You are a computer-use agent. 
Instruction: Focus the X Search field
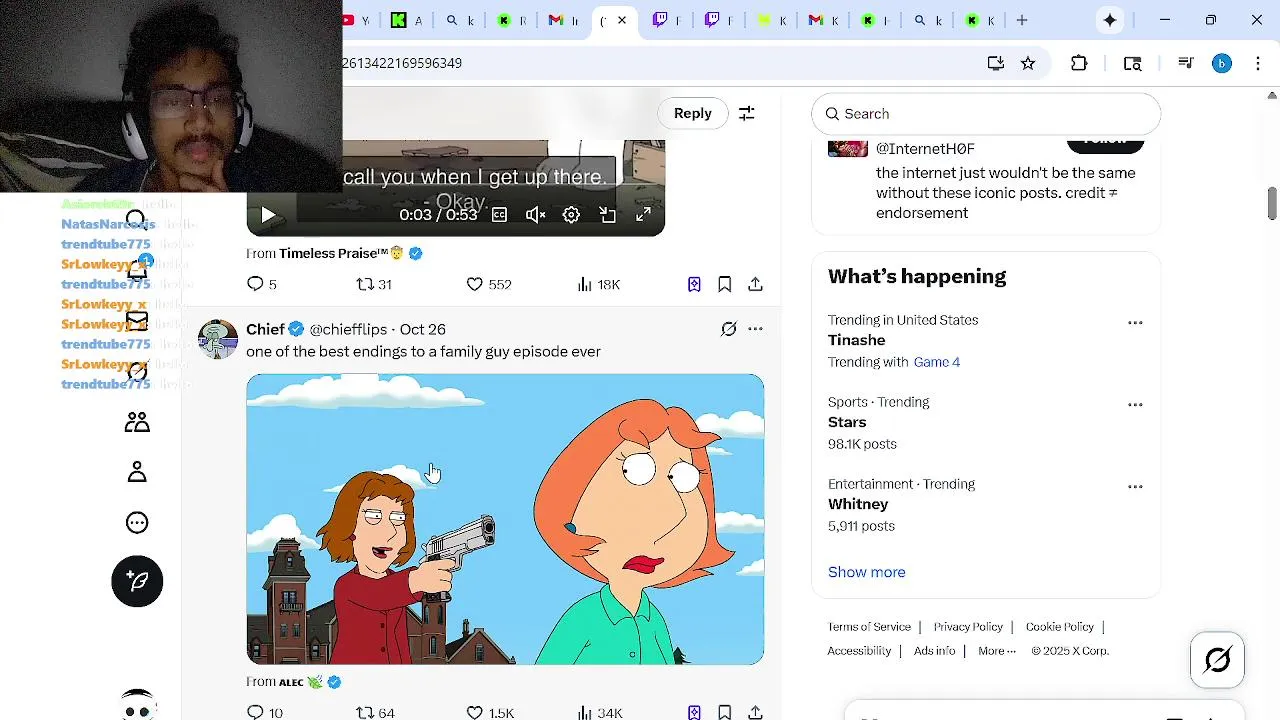986,114
